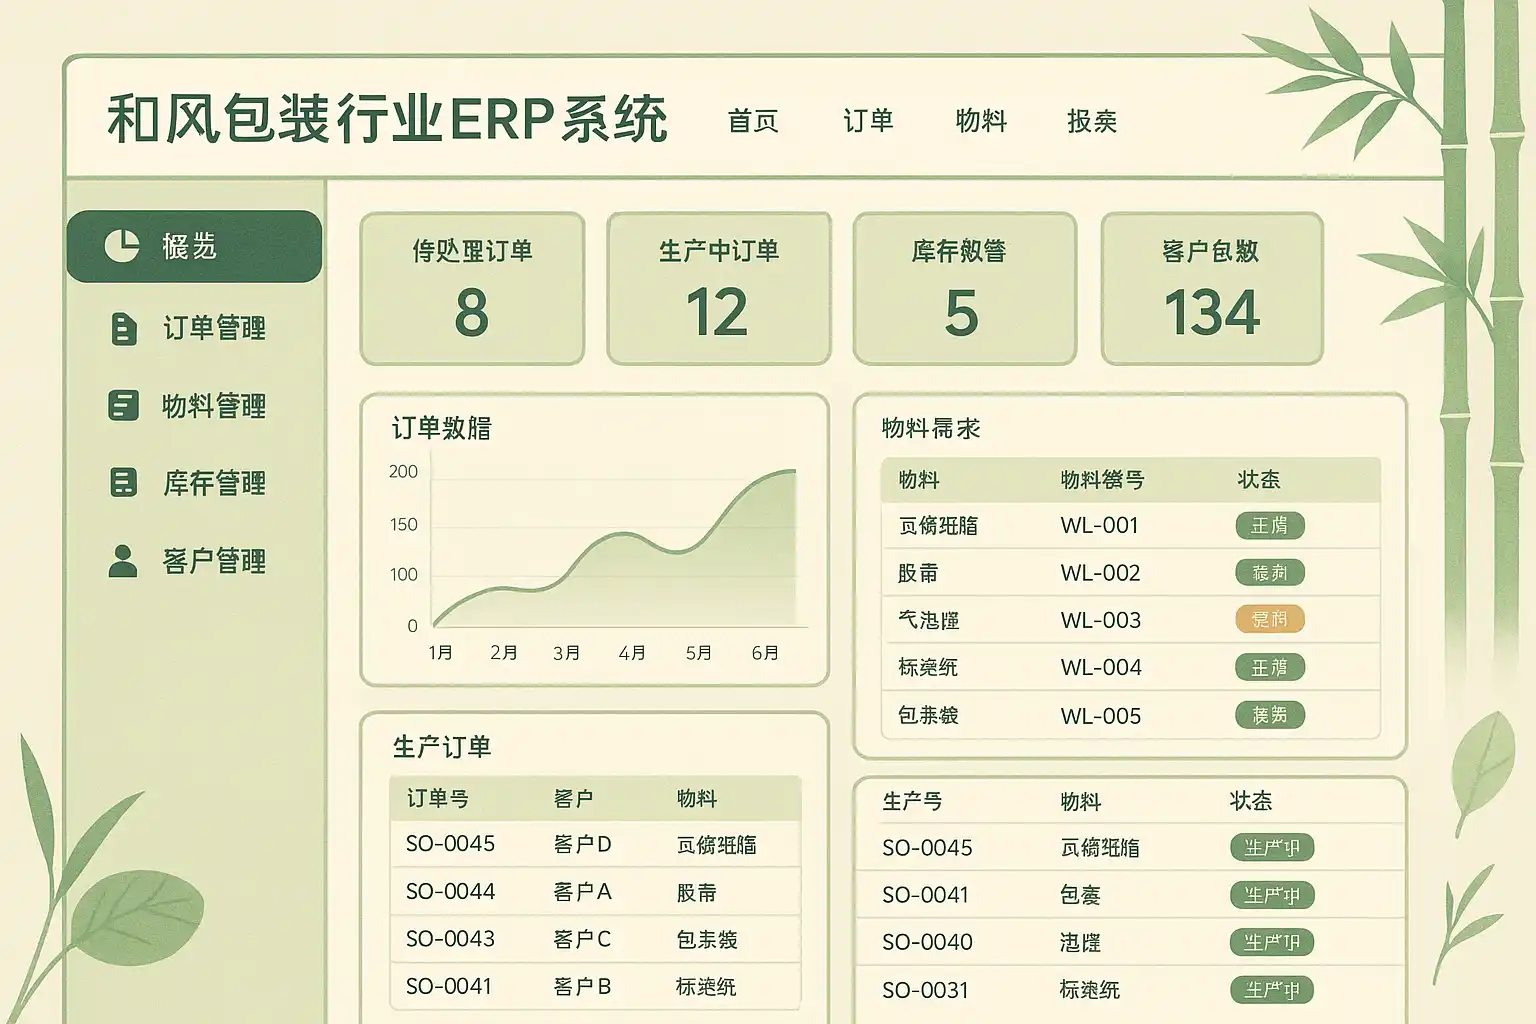Click the green status badge in the WL-001 row
Image resolution: width=1536 pixels, height=1024 pixels.
(x=1270, y=525)
